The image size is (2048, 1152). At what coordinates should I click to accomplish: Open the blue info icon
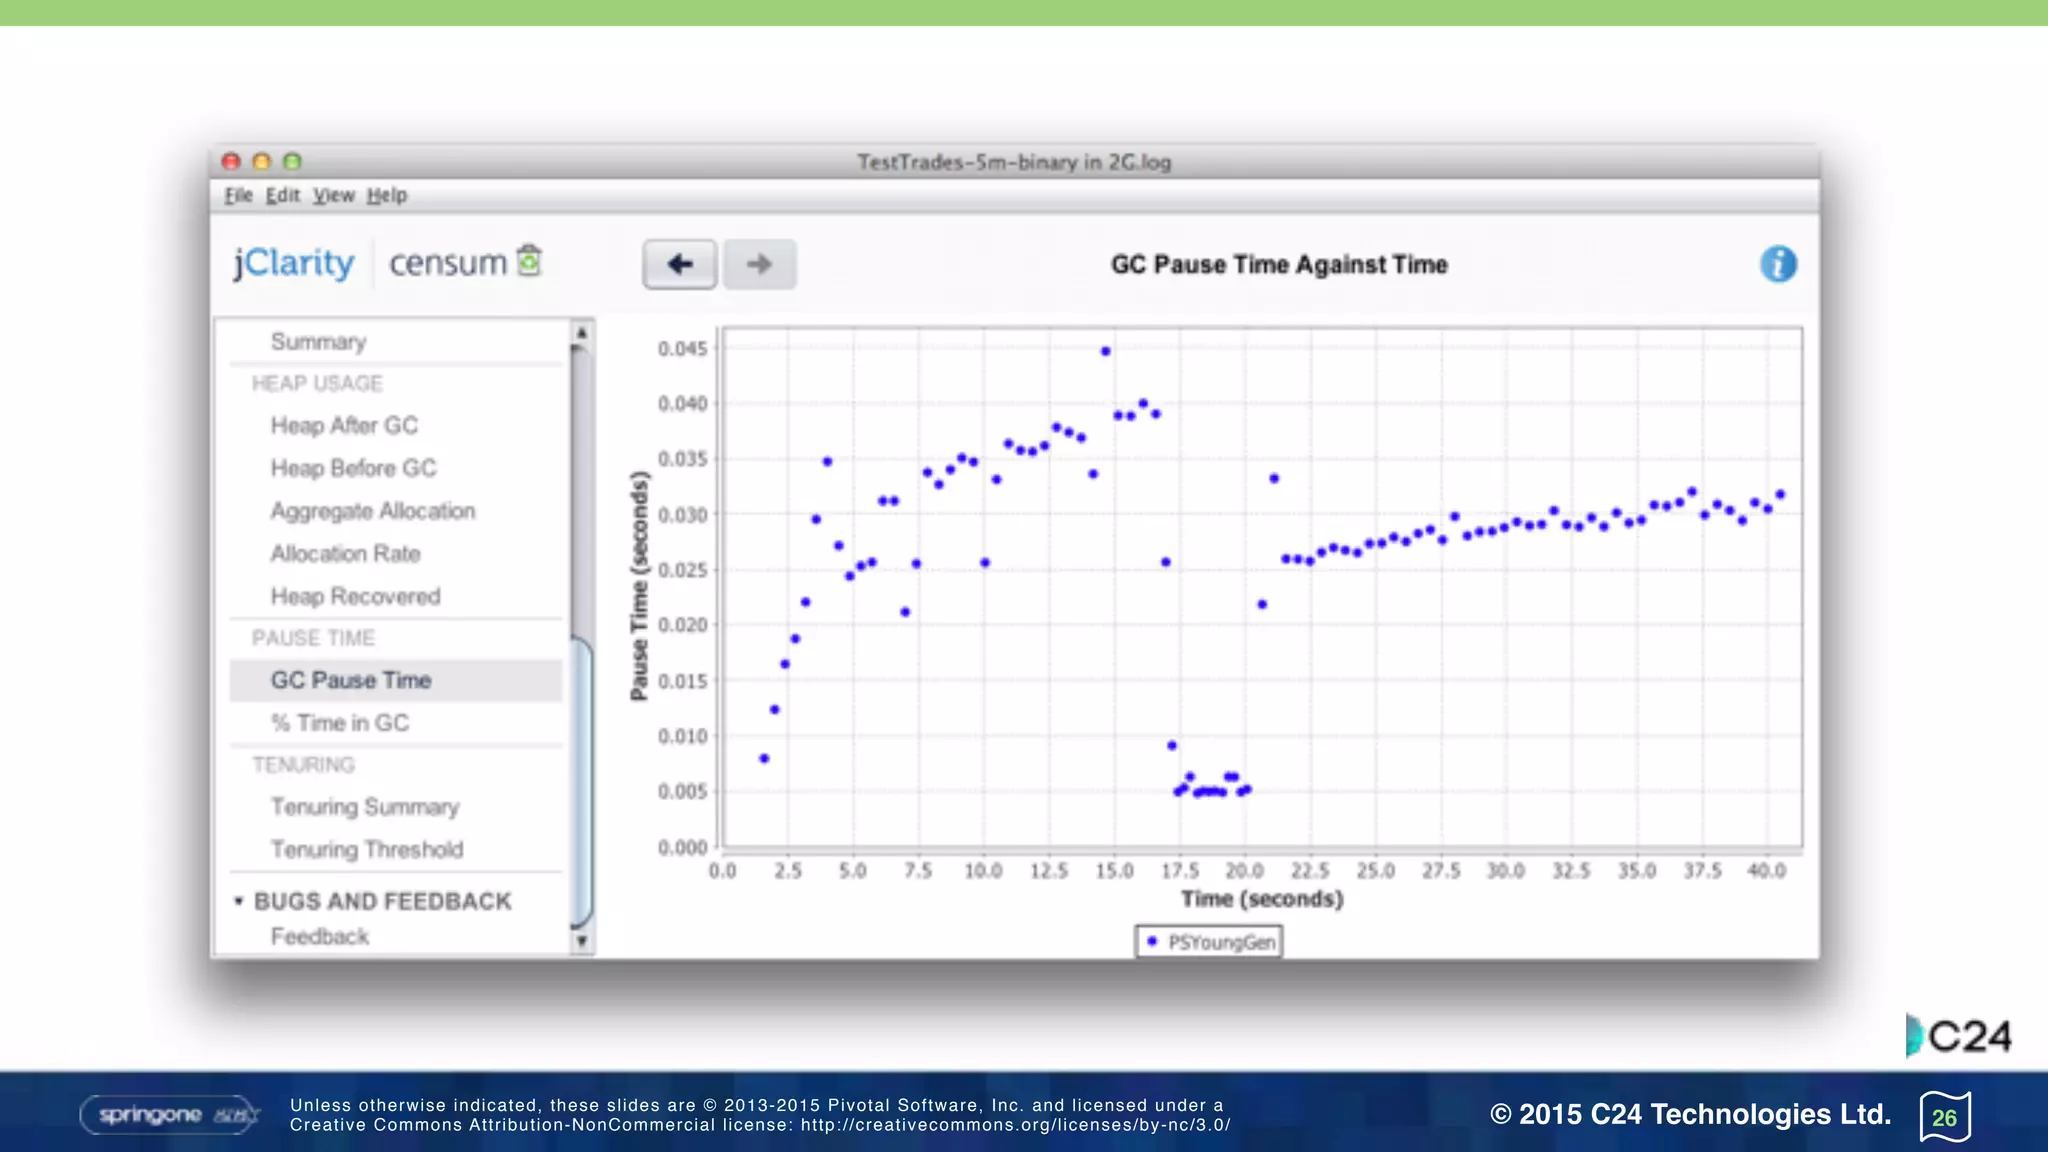(1777, 264)
